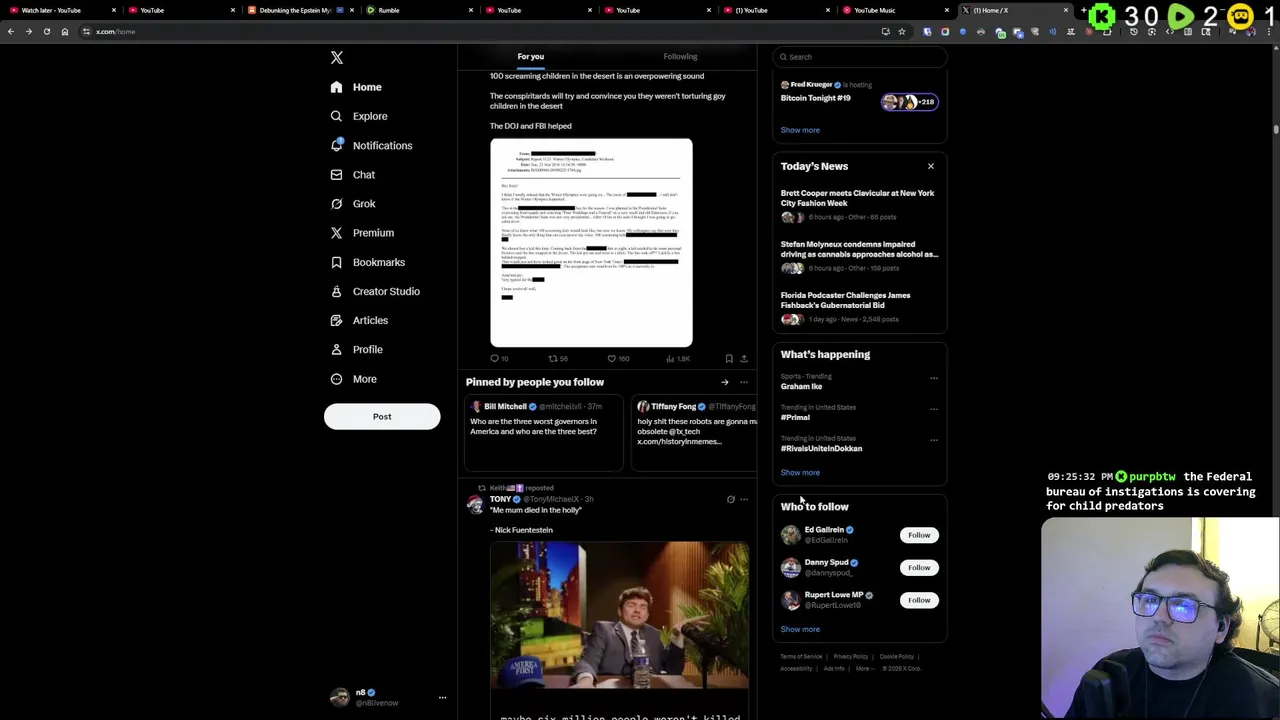This screenshot has height=720, width=1280.
Task: Open more options on TONY post
Action: (743, 499)
